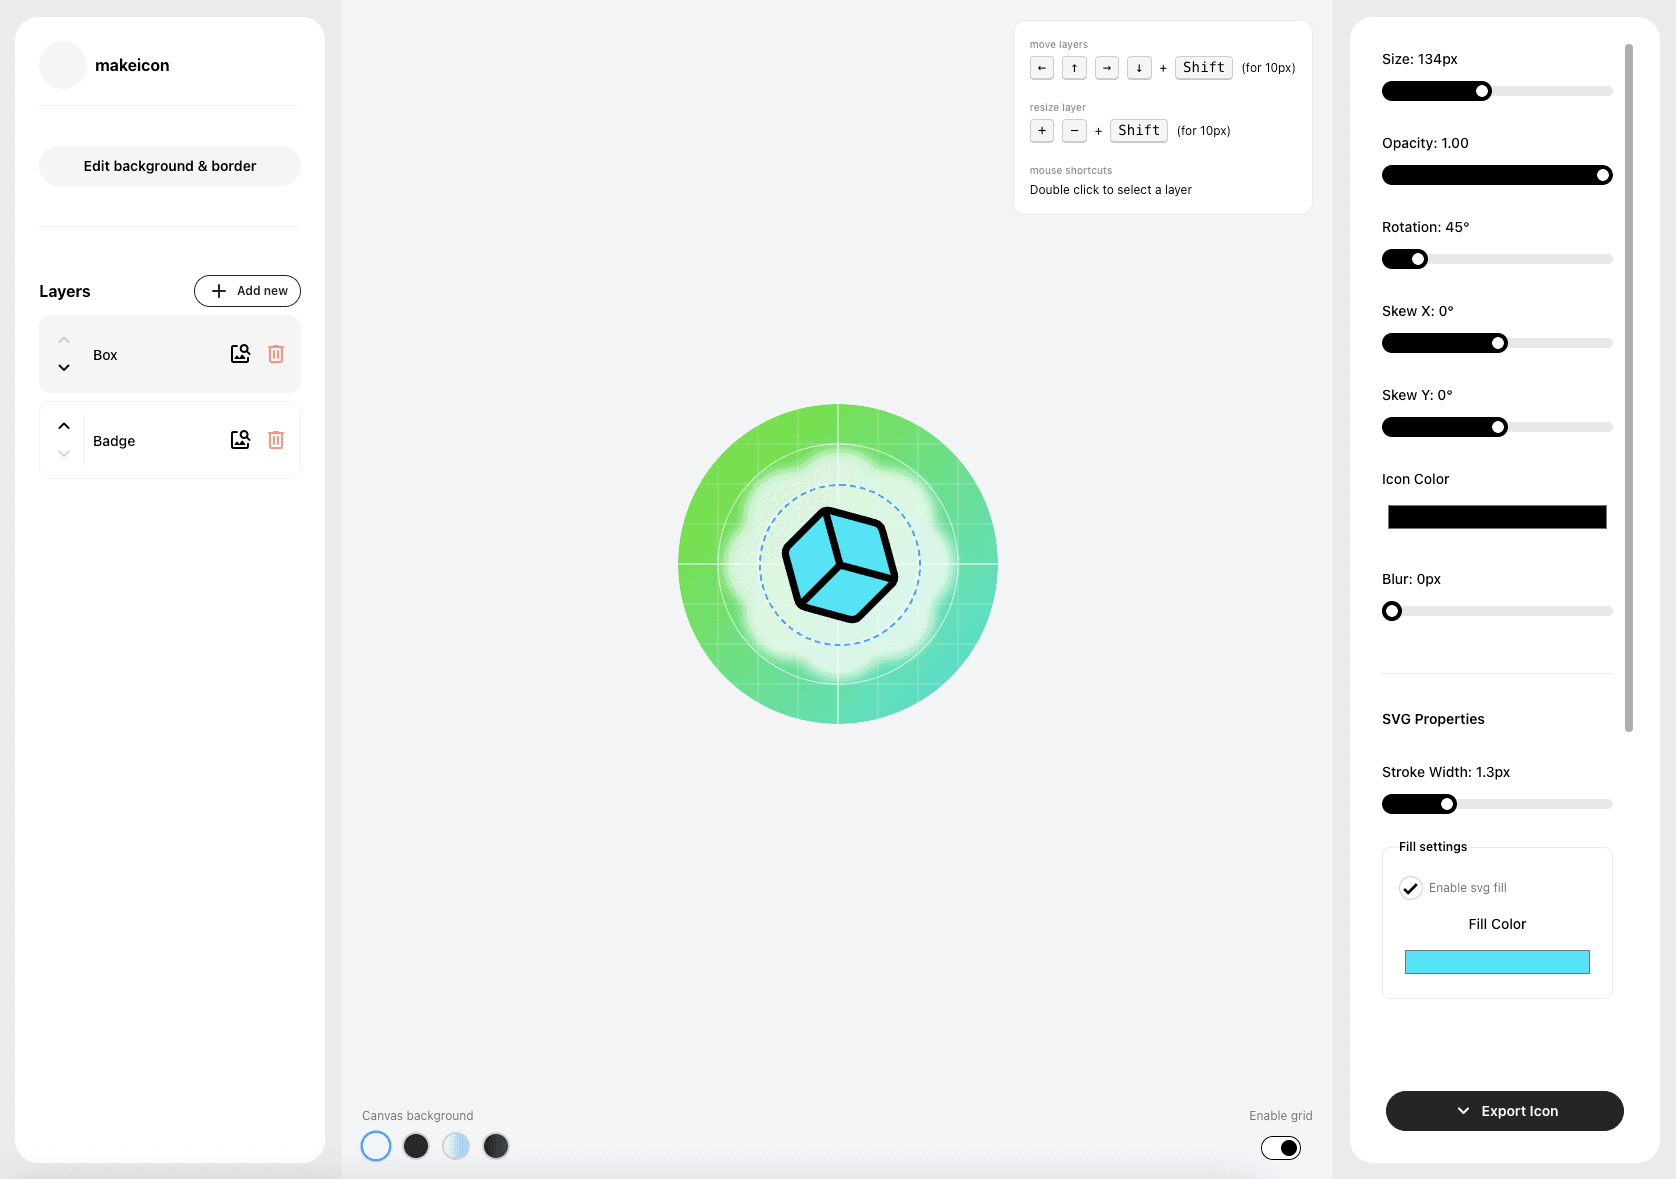
Task: Delete the Badge layer
Action: pyautogui.click(x=276, y=440)
